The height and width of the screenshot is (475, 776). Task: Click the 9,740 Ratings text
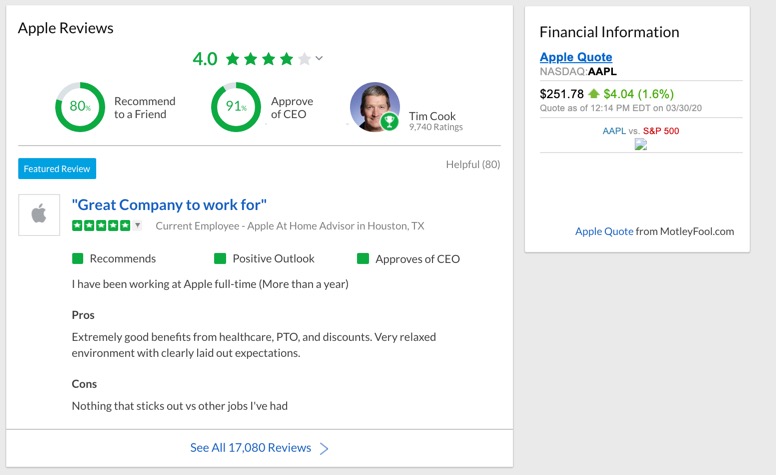tap(436, 127)
